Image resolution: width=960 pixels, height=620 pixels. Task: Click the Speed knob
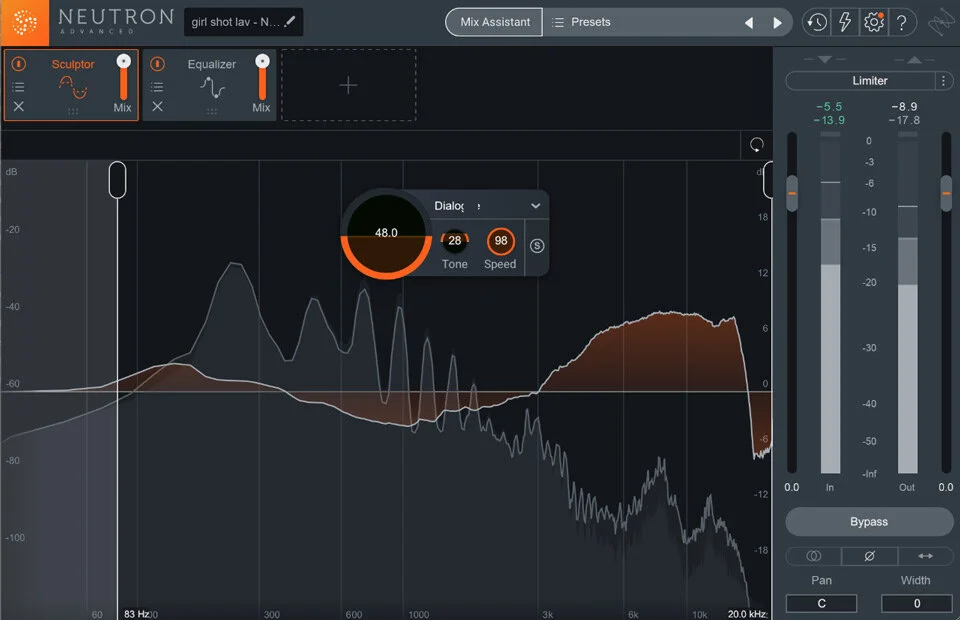[x=500, y=241]
